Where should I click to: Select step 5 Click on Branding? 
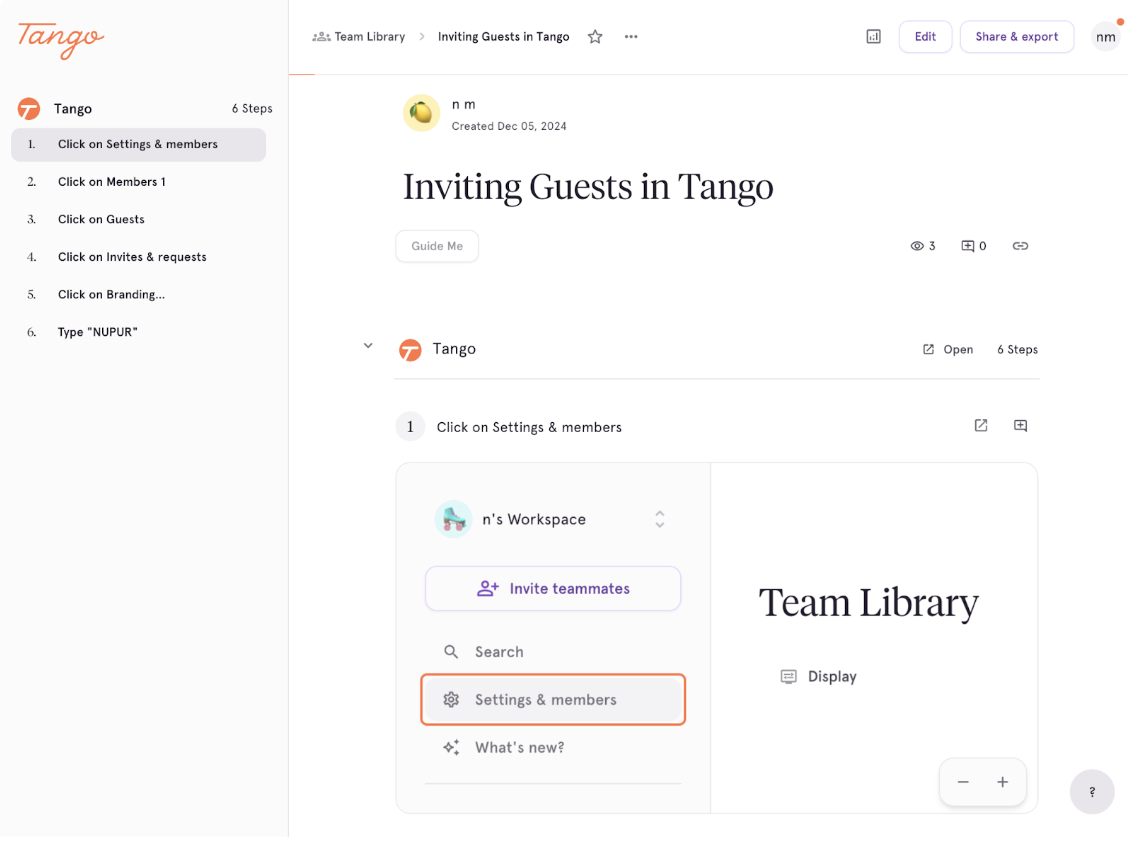139,295
